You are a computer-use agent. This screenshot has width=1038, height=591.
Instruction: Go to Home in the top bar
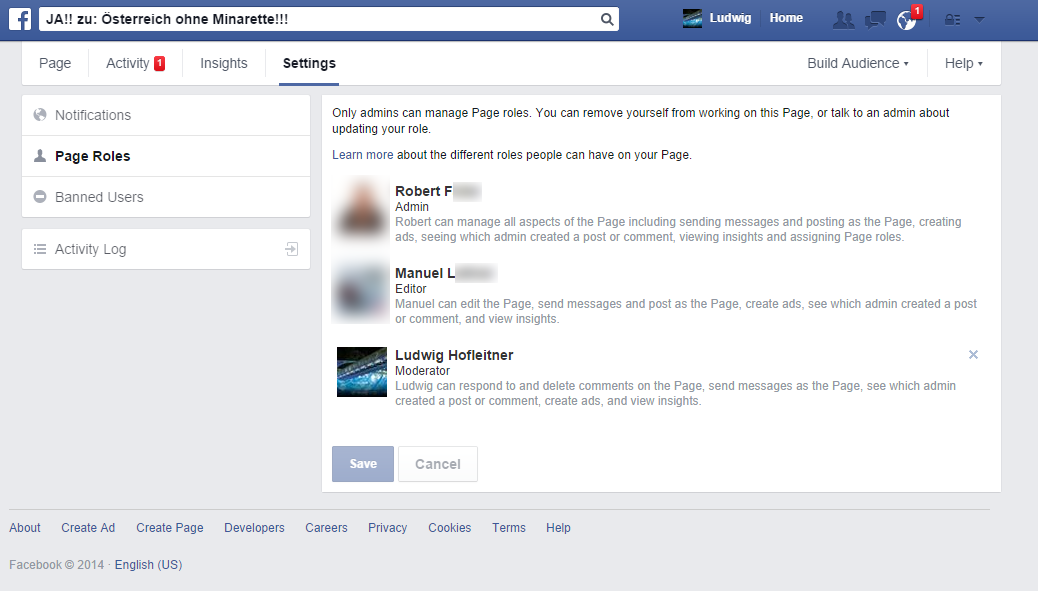click(x=786, y=19)
